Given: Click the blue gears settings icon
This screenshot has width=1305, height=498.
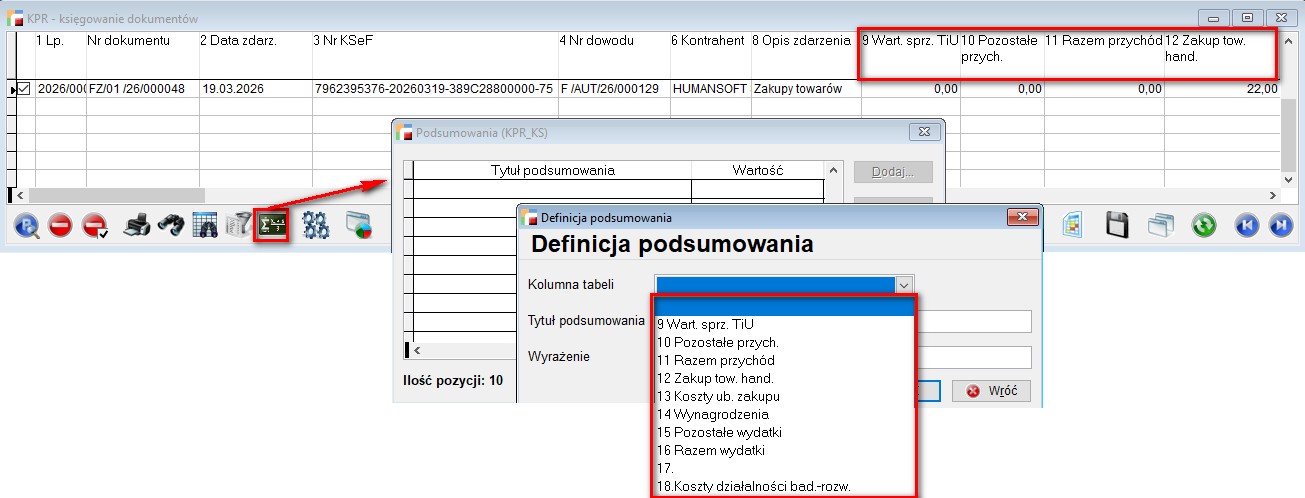Looking at the screenshot, I should click(x=316, y=225).
